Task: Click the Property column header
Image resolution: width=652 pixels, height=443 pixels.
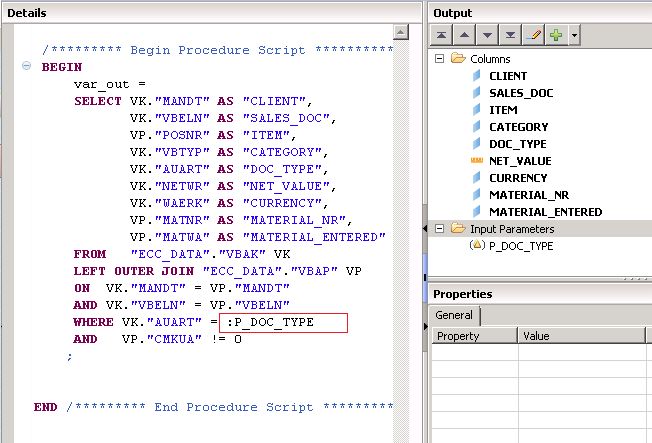Action: click(474, 337)
